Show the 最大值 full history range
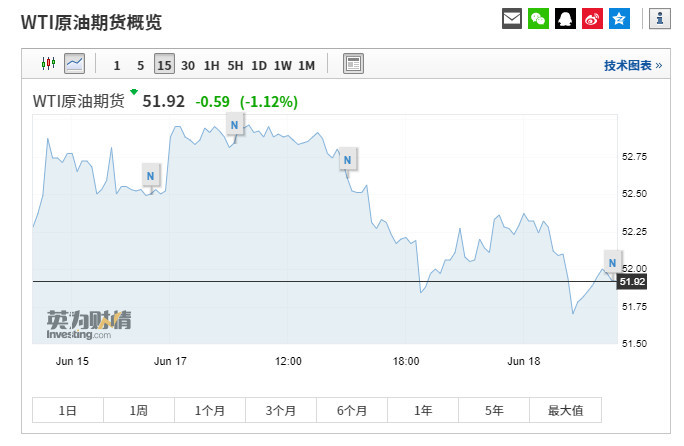684x446 pixels. coord(565,410)
